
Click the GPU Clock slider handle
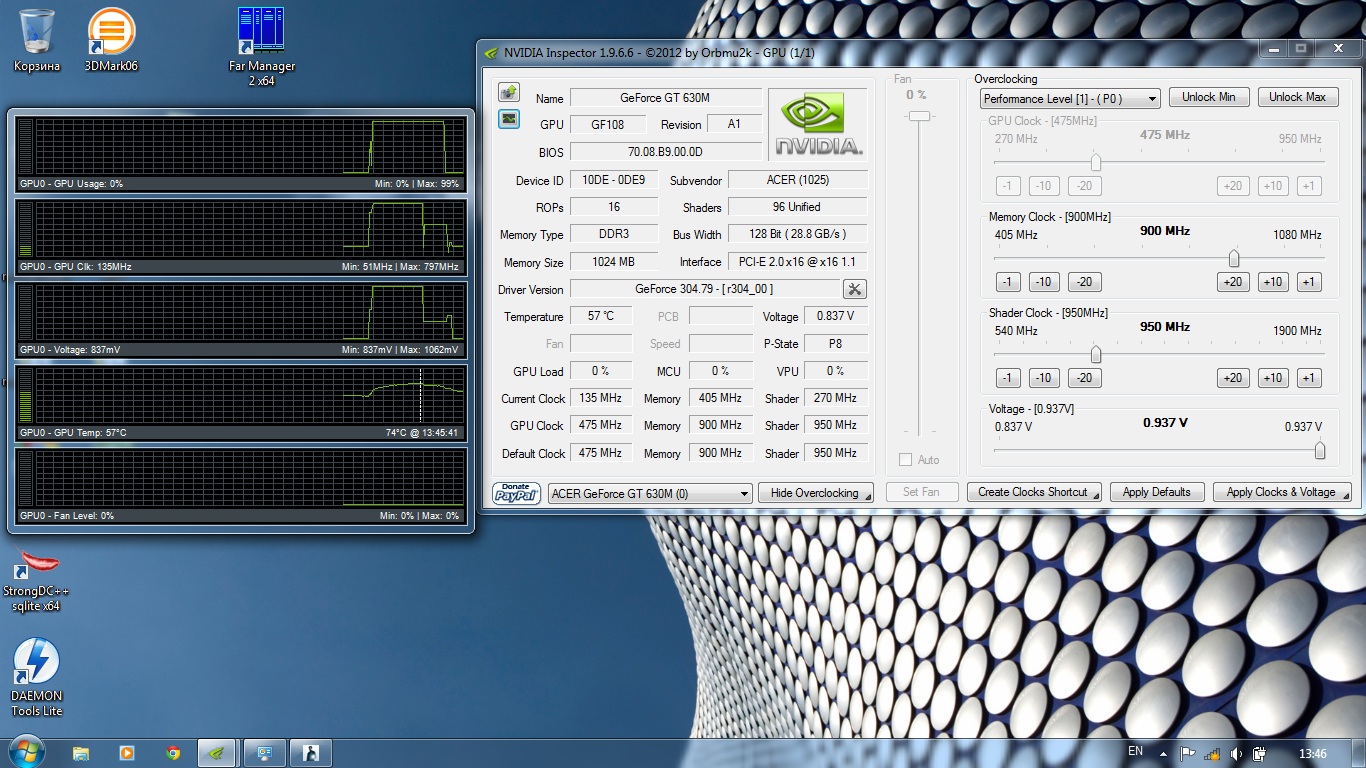click(x=1096, y=162)
